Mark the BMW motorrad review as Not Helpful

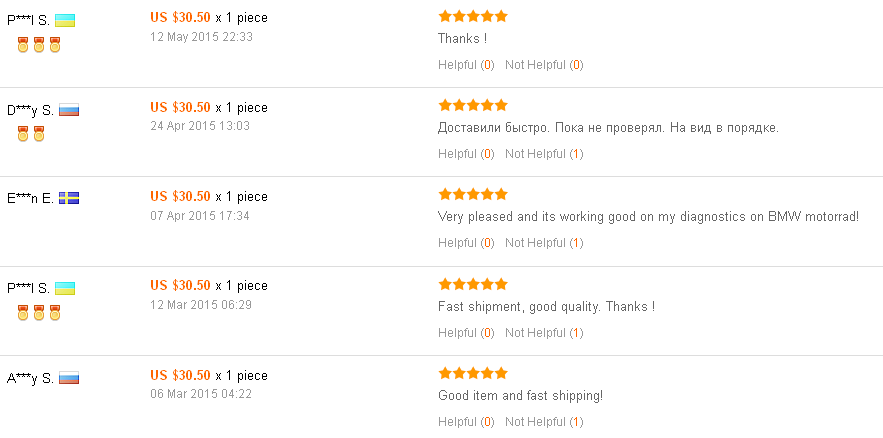544,243
